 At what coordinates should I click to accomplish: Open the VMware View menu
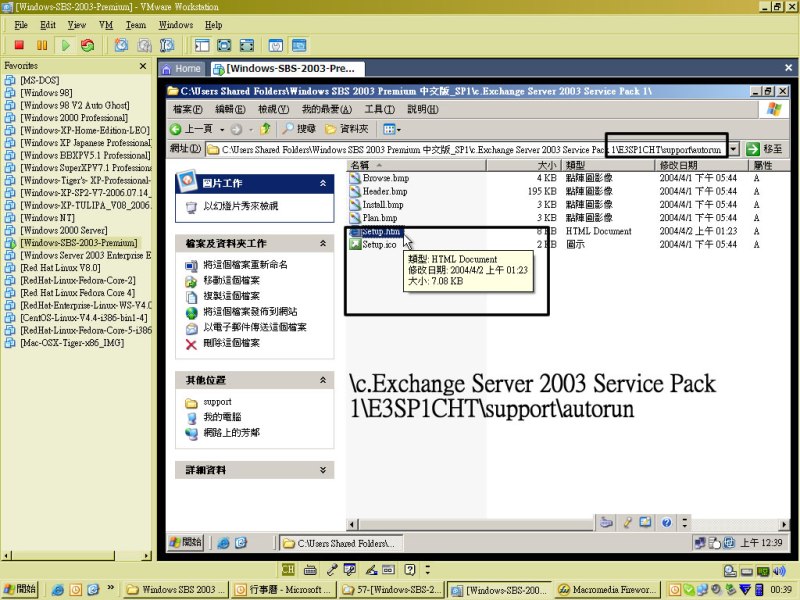click(x=77, y=25)
